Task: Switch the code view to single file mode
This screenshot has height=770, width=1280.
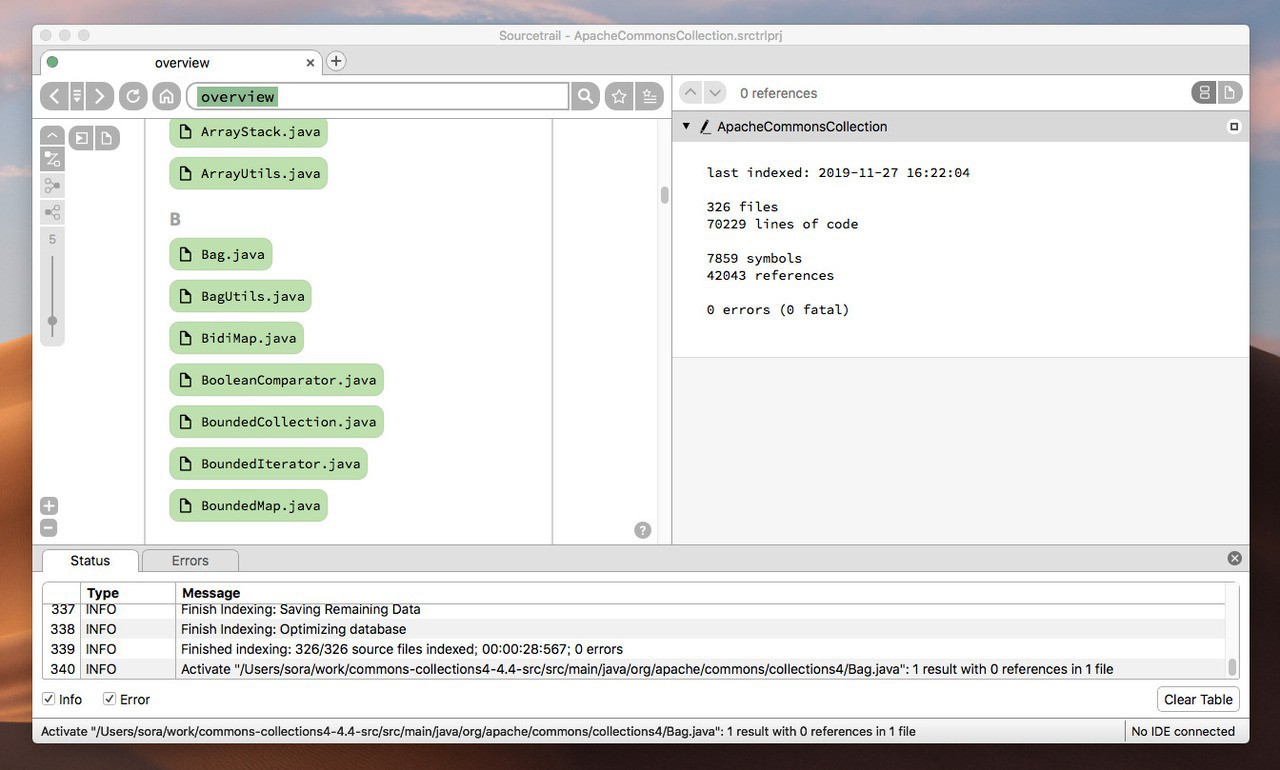Action: pos(1230,93)
